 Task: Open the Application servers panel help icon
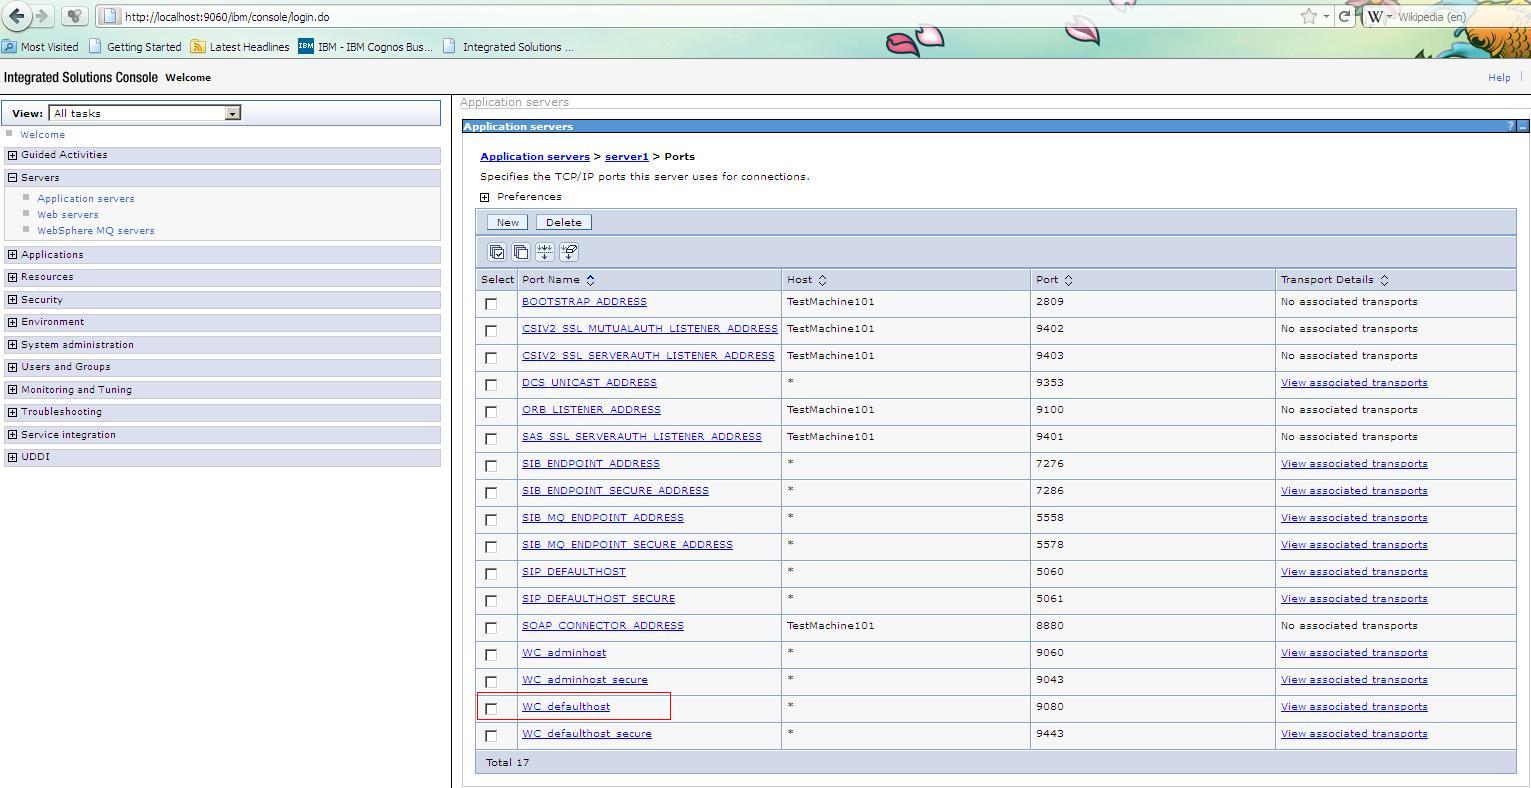pos(1510,126)
